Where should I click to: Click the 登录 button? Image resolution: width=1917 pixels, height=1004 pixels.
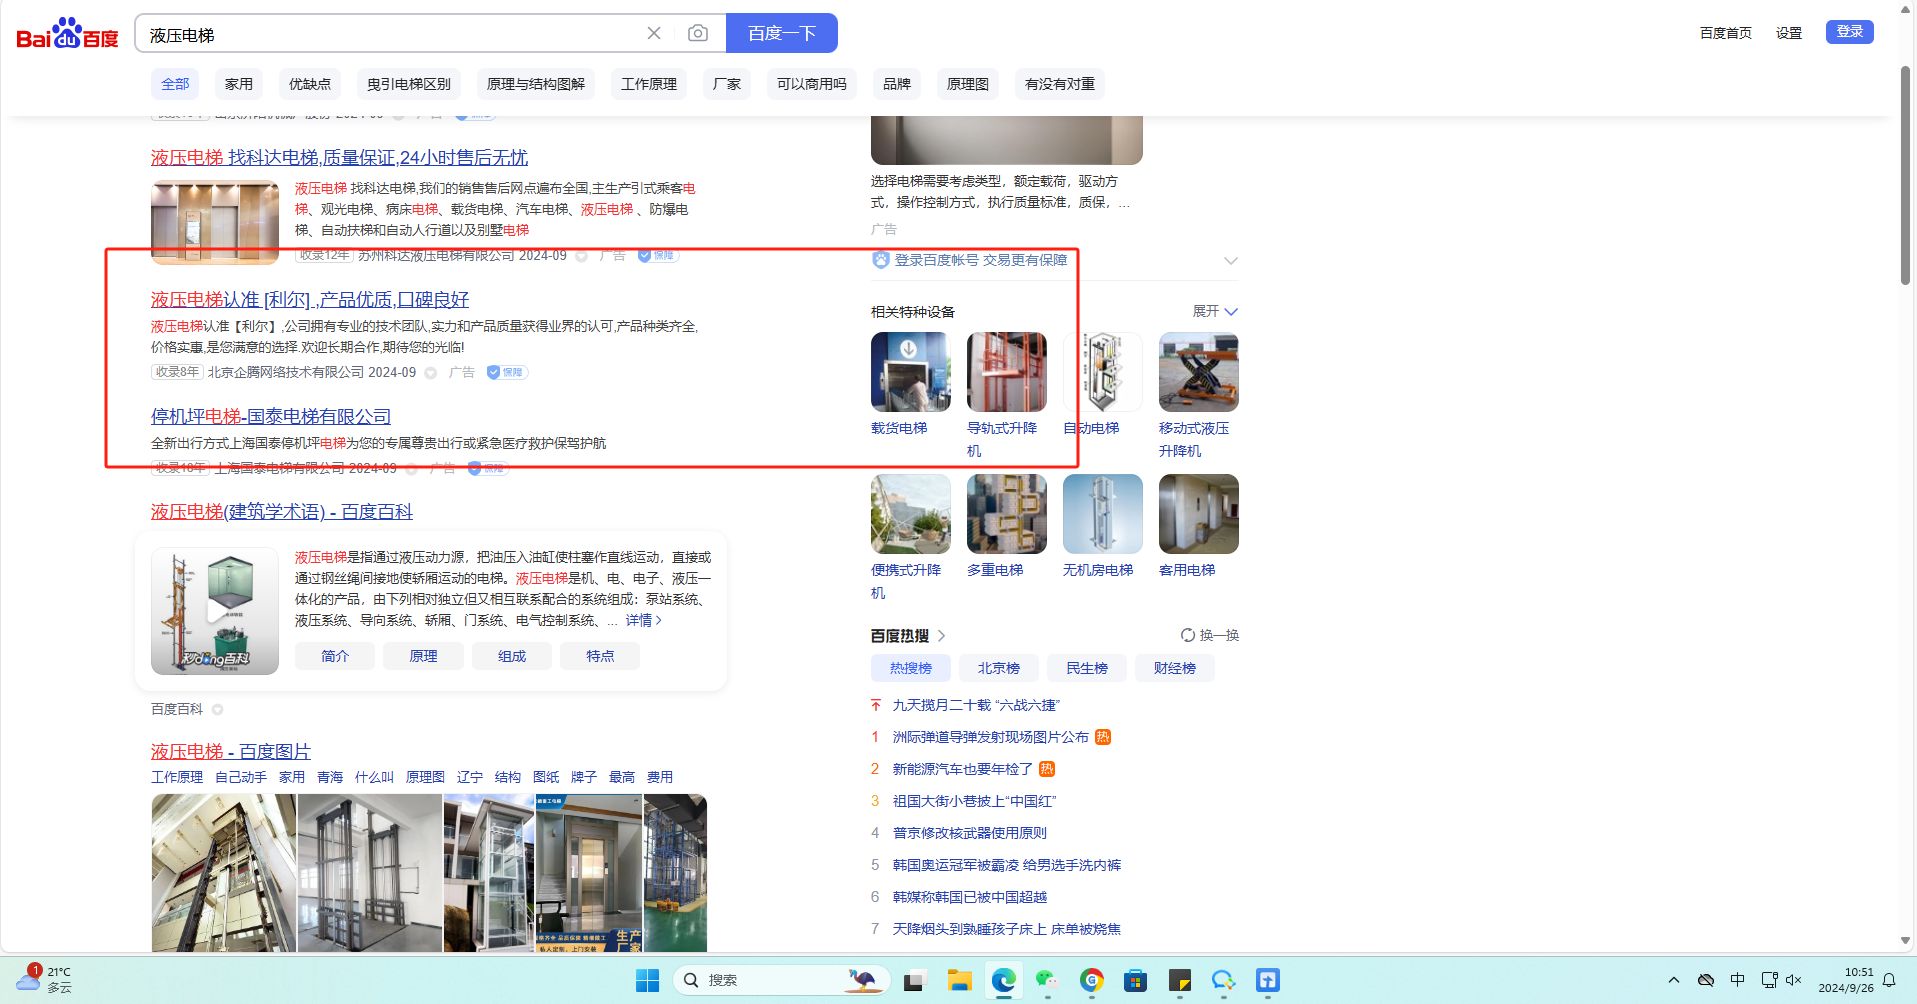1850,32
